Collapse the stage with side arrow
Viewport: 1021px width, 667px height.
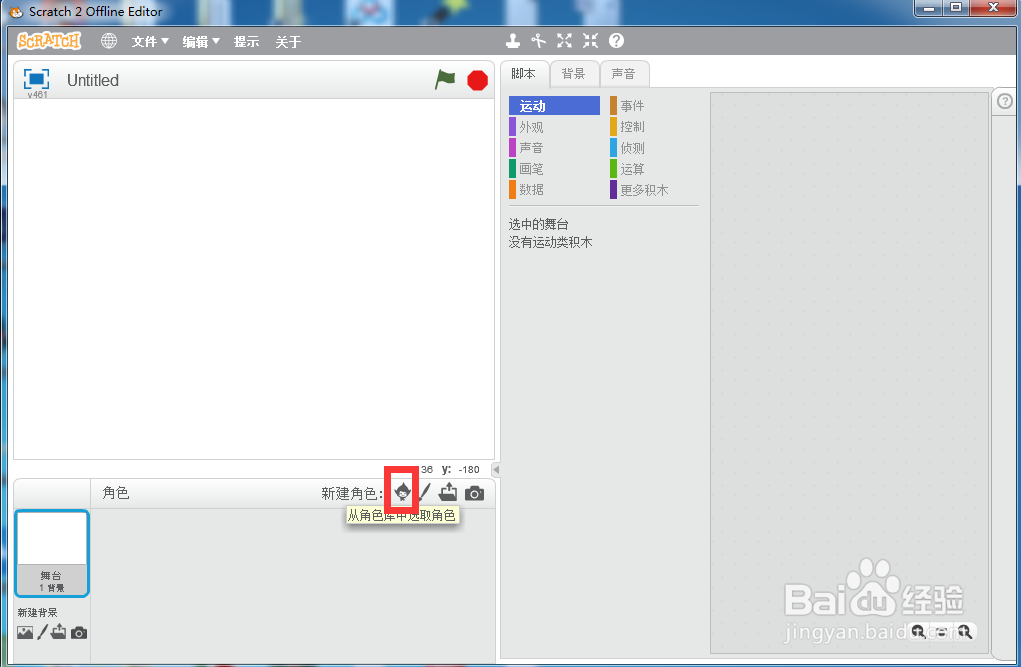click(496, 470)
